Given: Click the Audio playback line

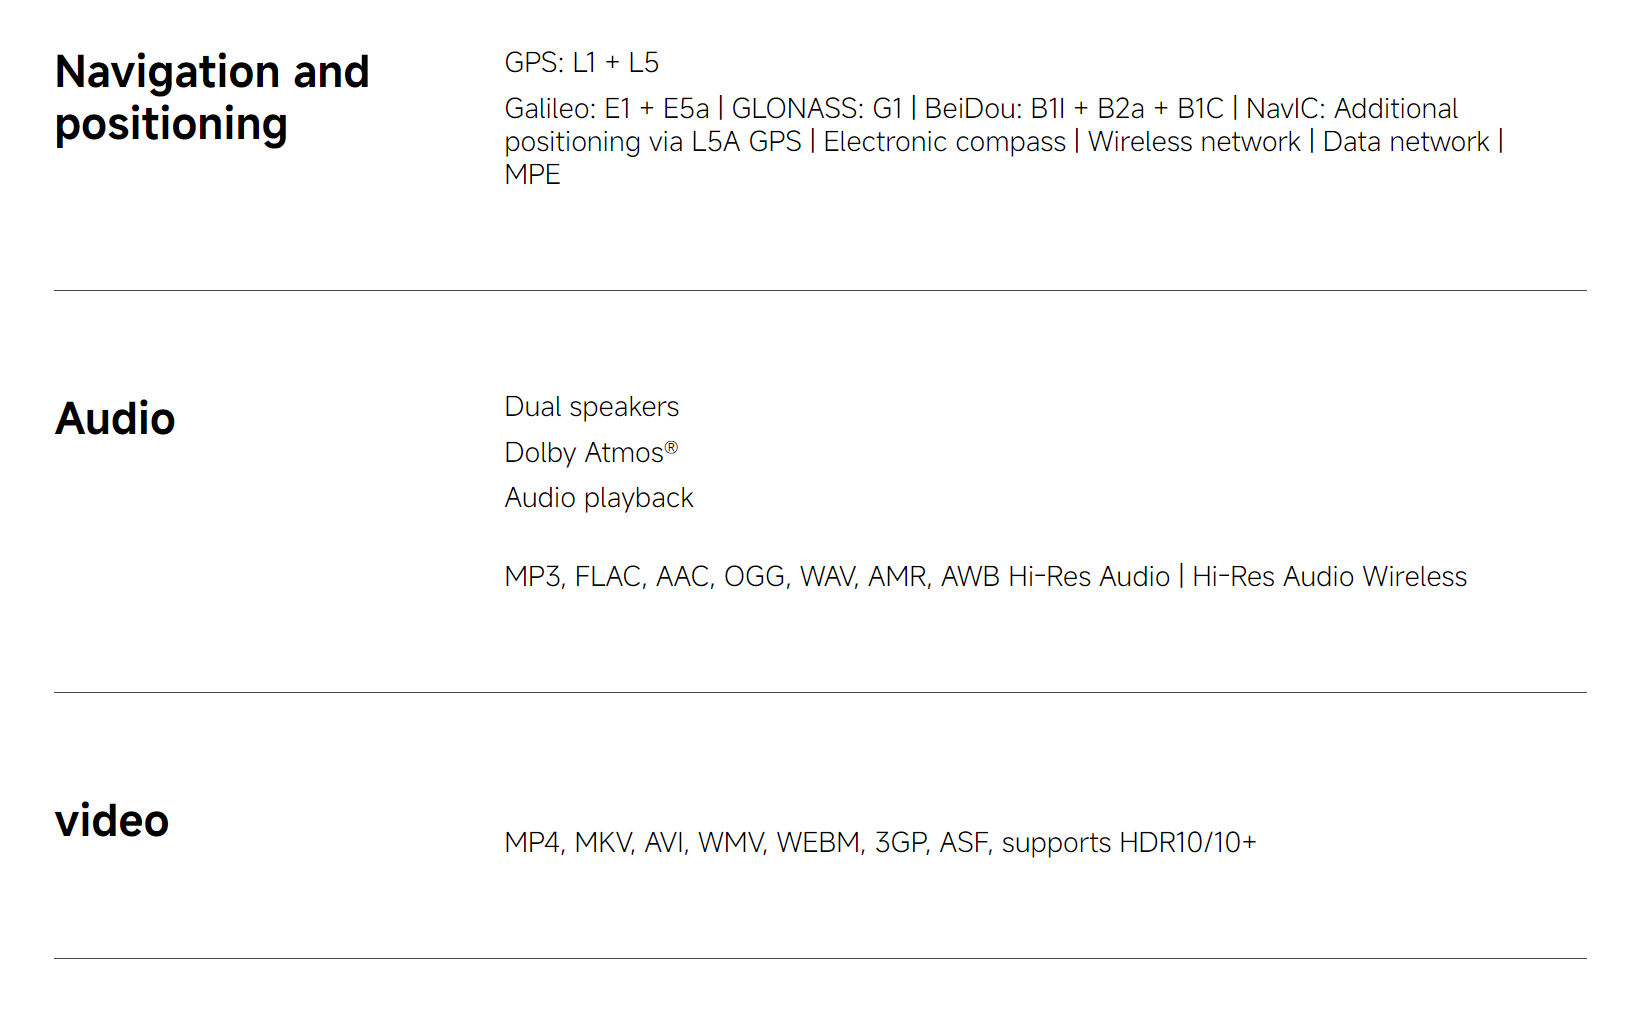Looking at the screenshot, I should (599, 498).
